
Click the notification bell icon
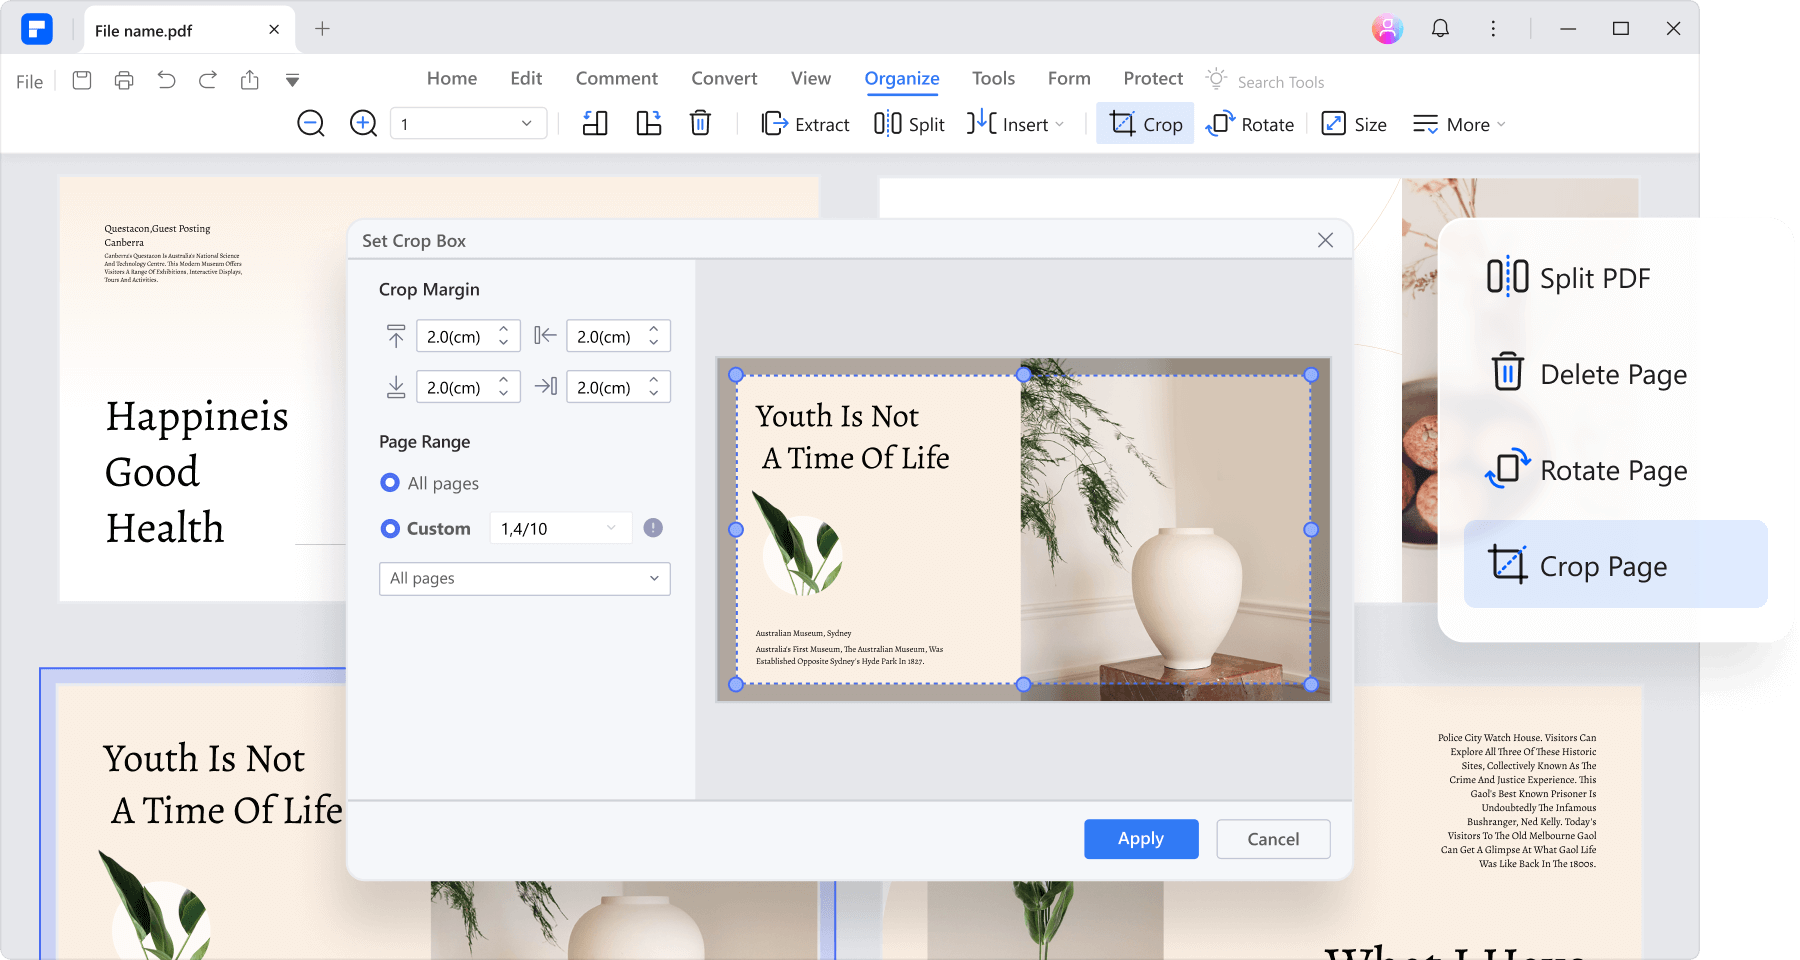click(x=1440, y=29)
